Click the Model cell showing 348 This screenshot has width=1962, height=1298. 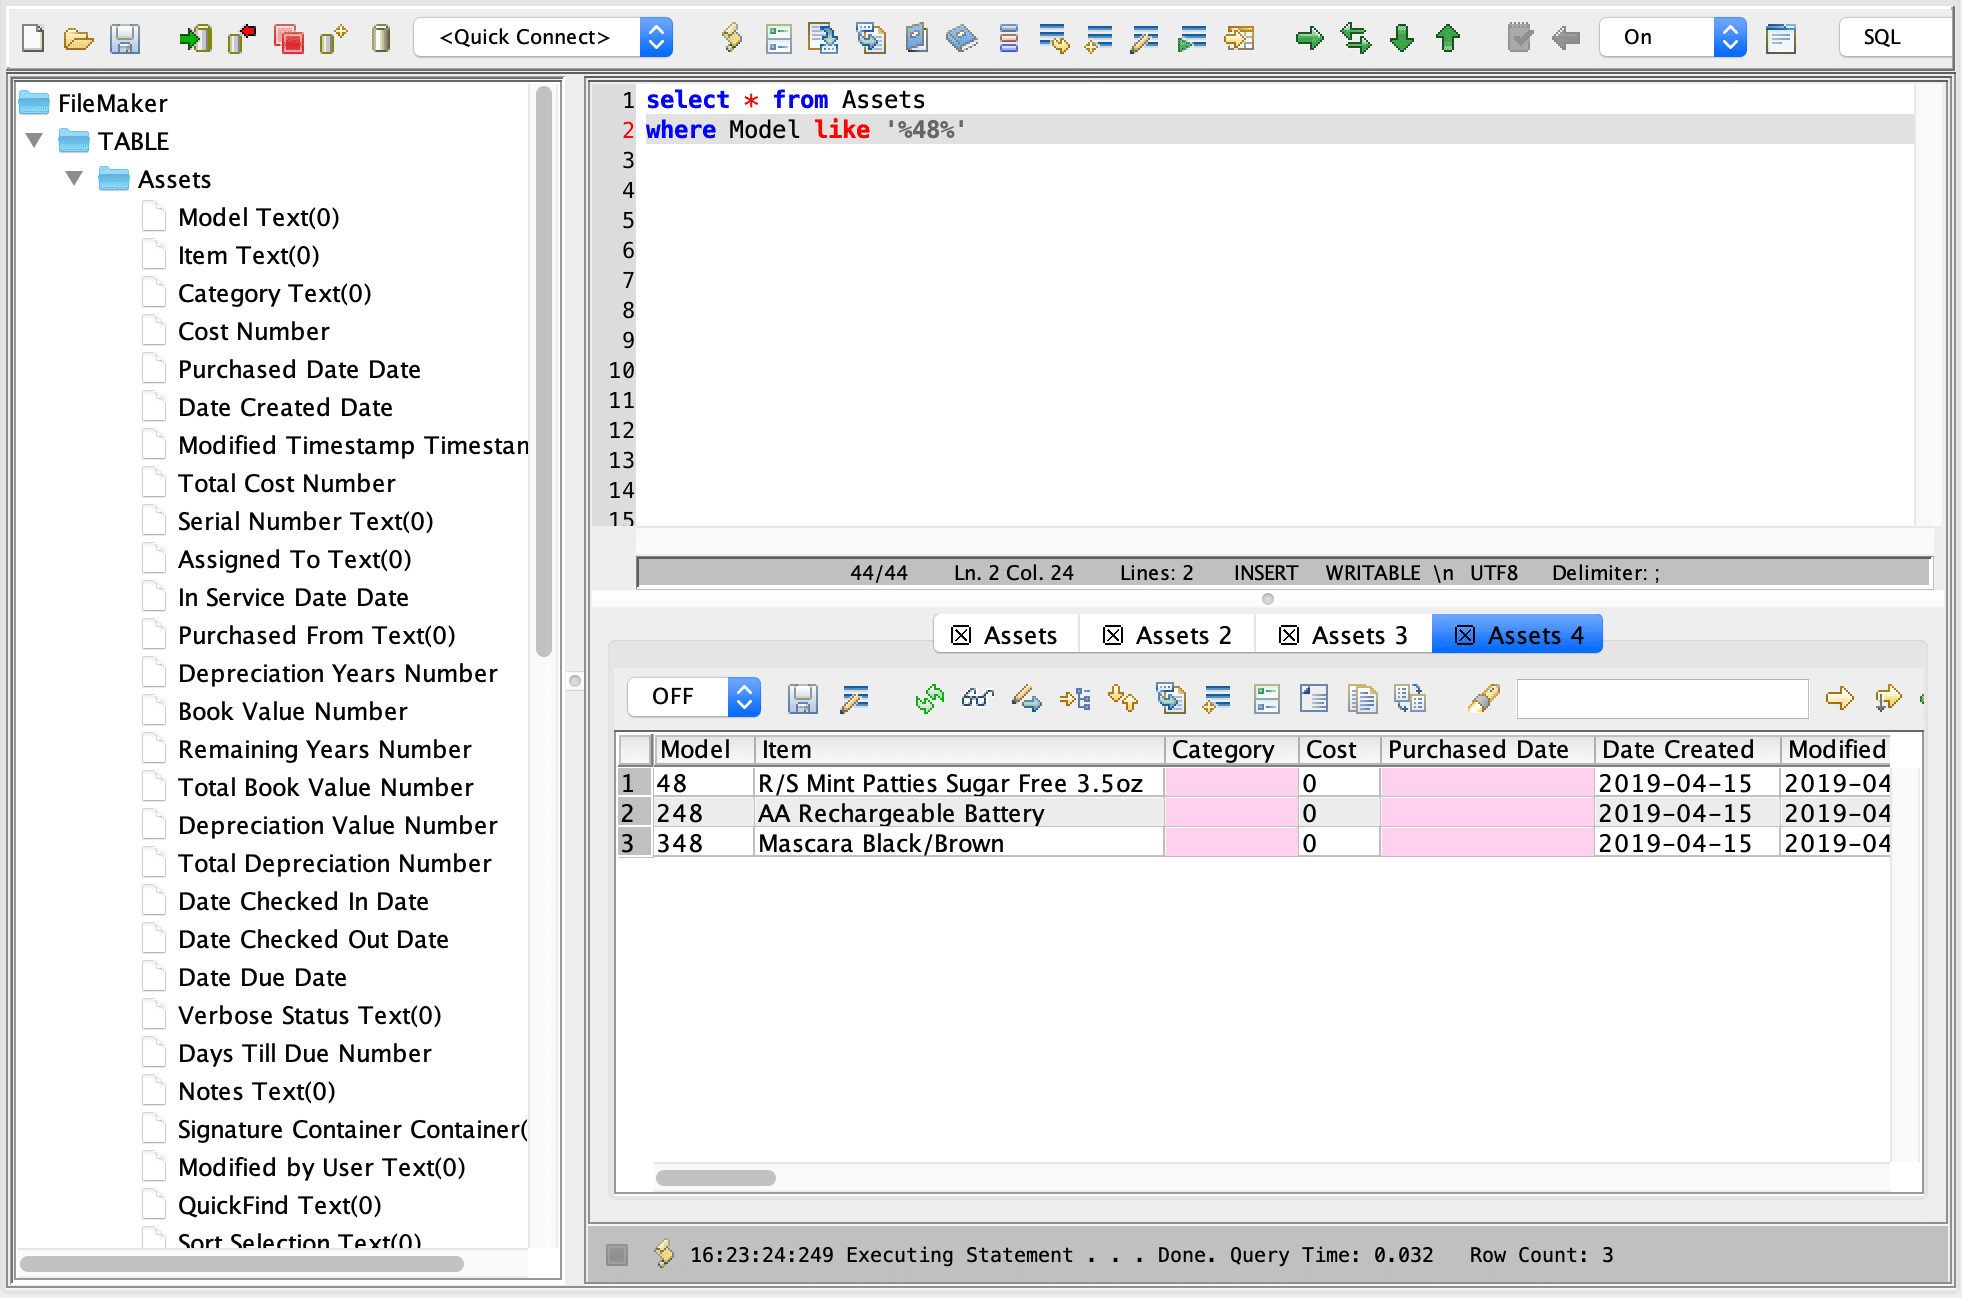pyautogui.click(x=703, y=843)
